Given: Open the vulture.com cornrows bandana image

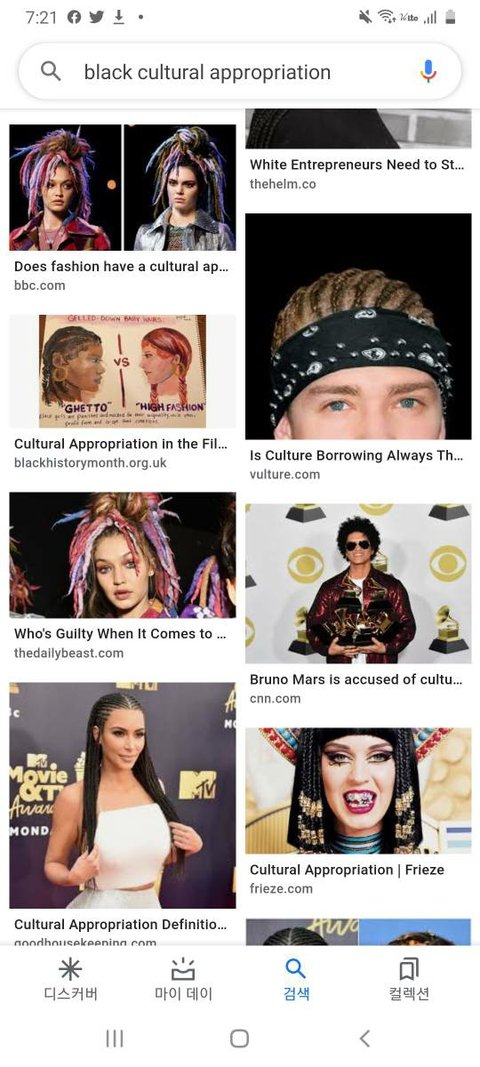Looking at the screenshot, I should pyautogui.click(x=358, y=326).
